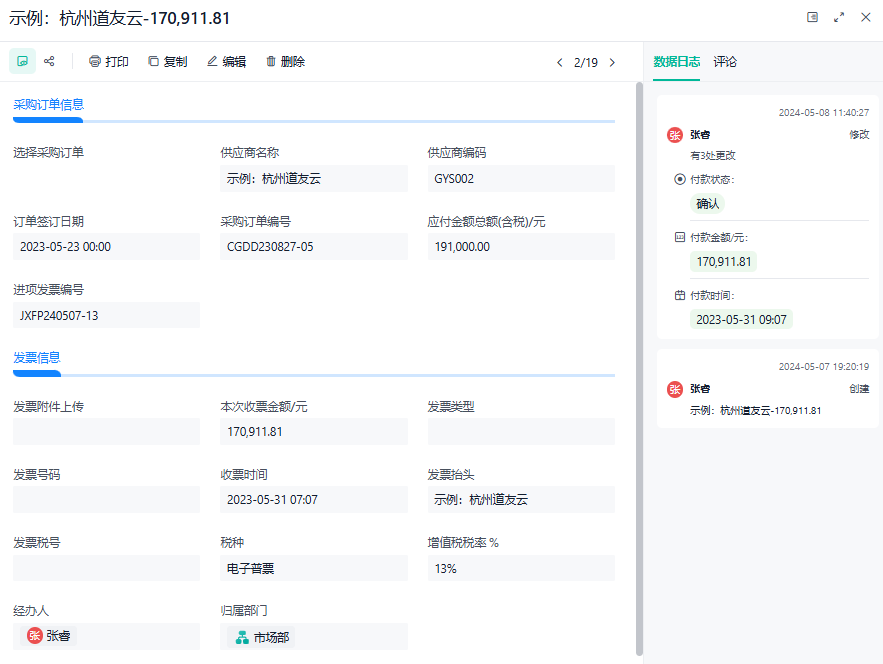
Task: Click the department org icon beside 市场部
Action: tap(242, 638)
